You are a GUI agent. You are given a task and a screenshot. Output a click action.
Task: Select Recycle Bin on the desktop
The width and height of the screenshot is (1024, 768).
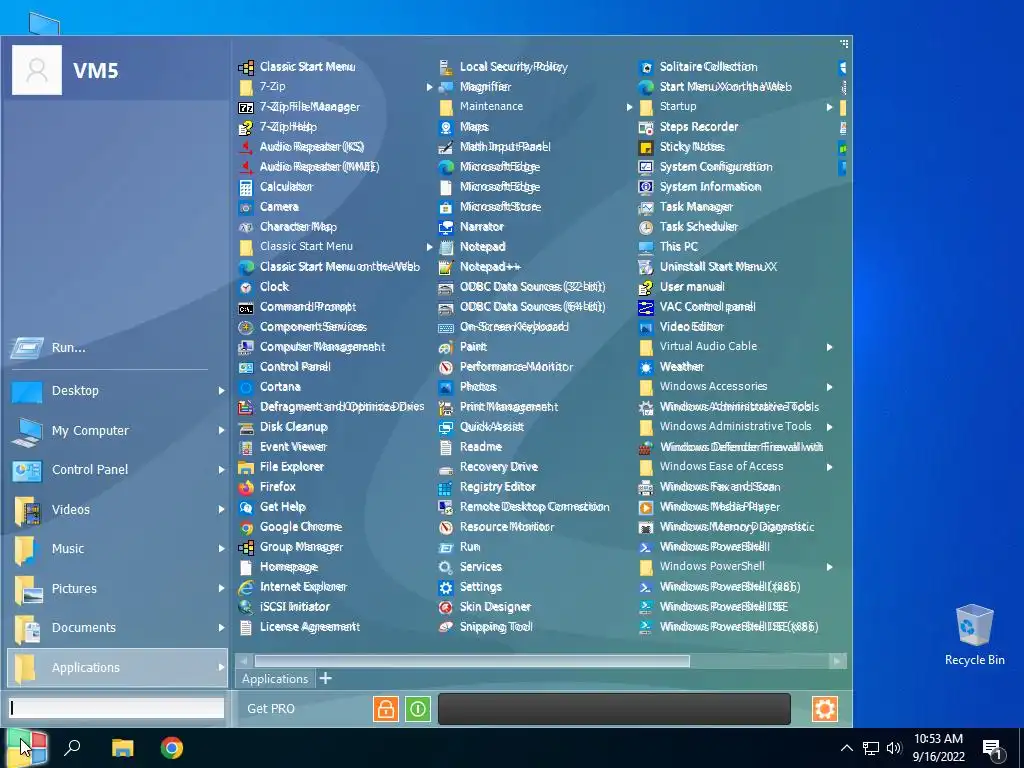[974, 635]
